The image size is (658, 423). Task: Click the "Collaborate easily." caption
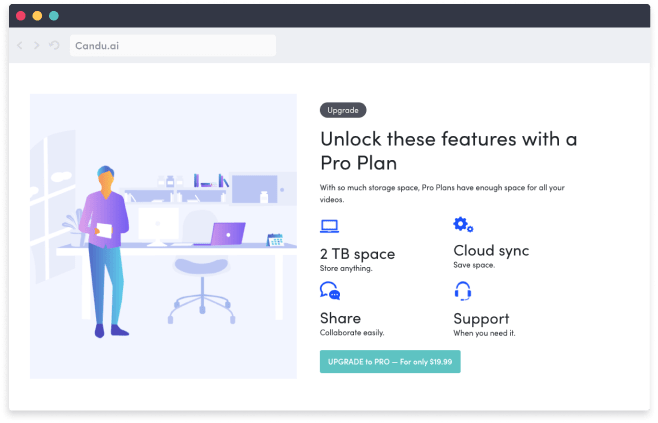click(x=352, y=332)
